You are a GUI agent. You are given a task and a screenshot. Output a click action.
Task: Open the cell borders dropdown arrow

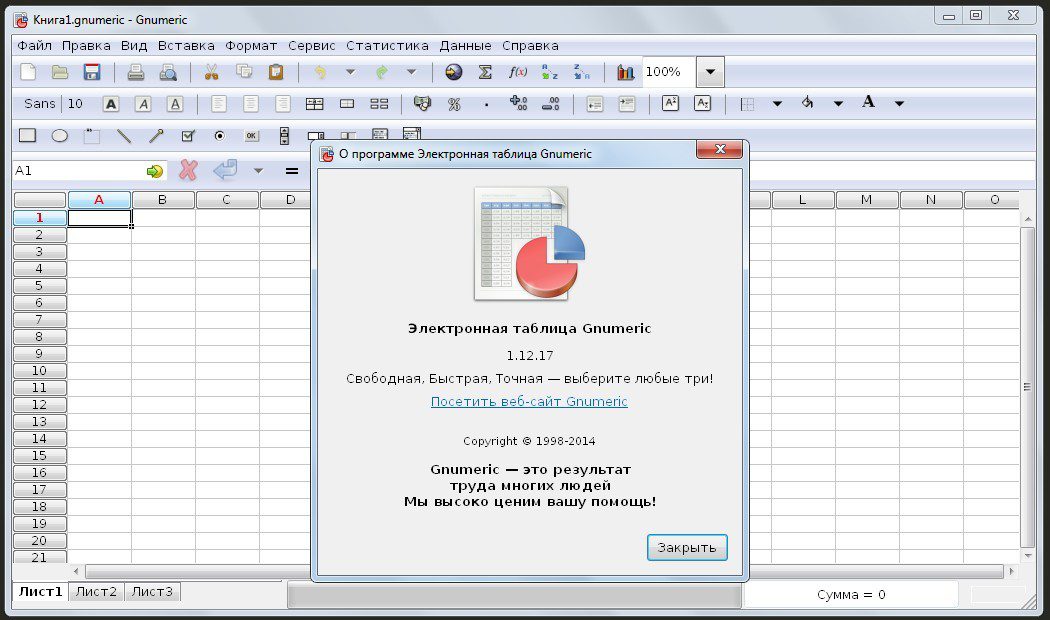[x=777, y=104]
